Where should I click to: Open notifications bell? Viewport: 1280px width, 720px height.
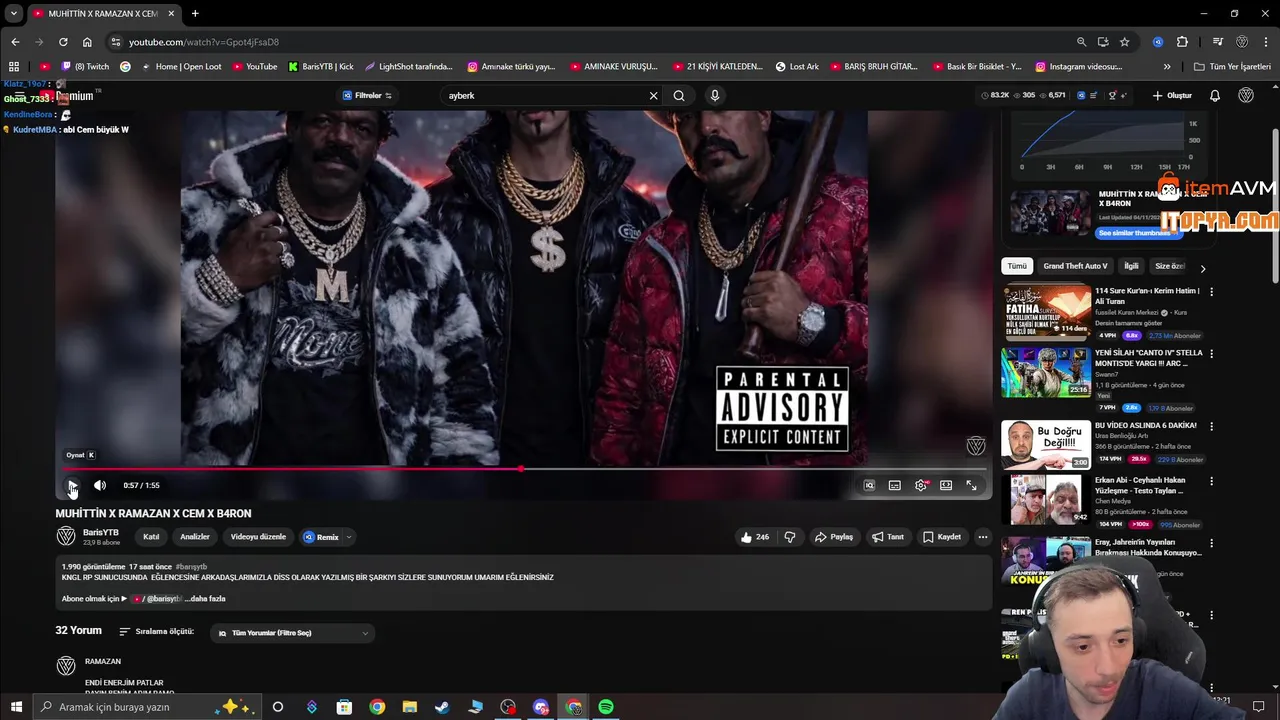(x=1215, y=96)
